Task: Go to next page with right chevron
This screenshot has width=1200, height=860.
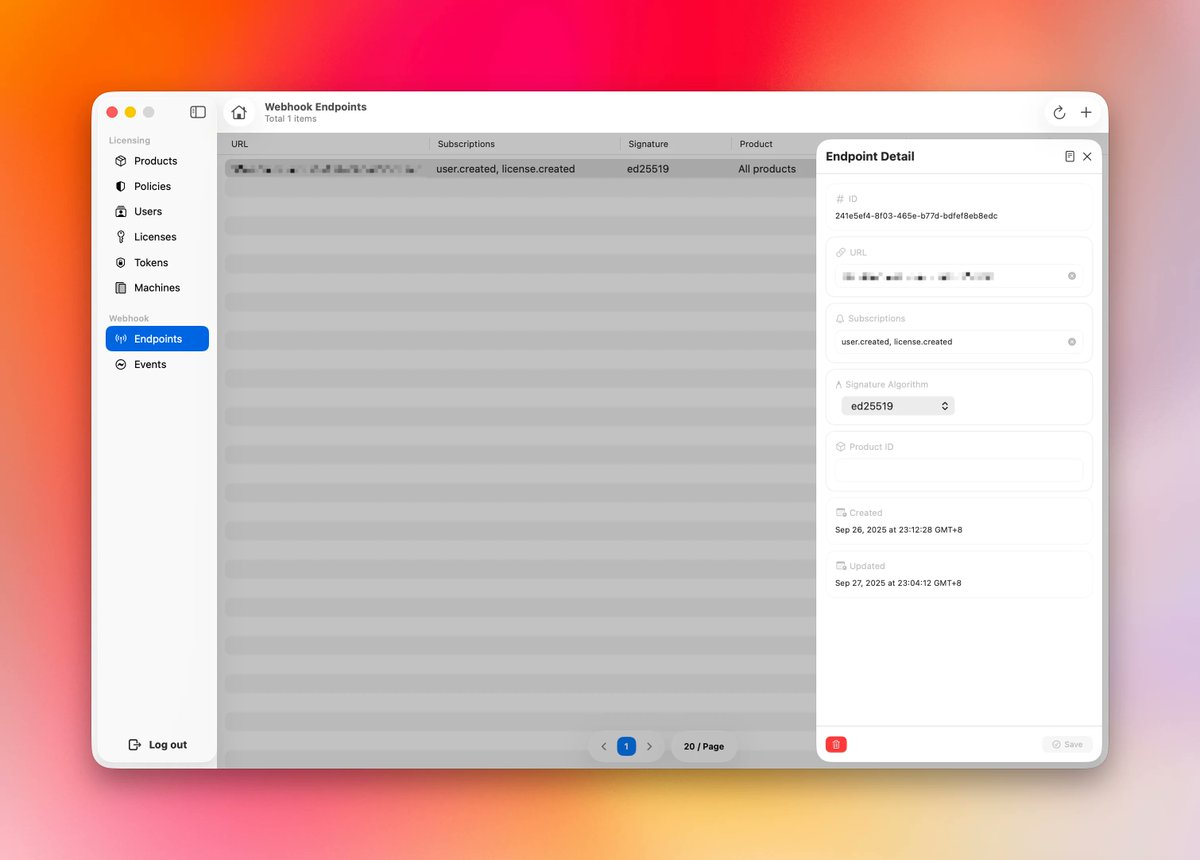Action: tap(649, 746)
